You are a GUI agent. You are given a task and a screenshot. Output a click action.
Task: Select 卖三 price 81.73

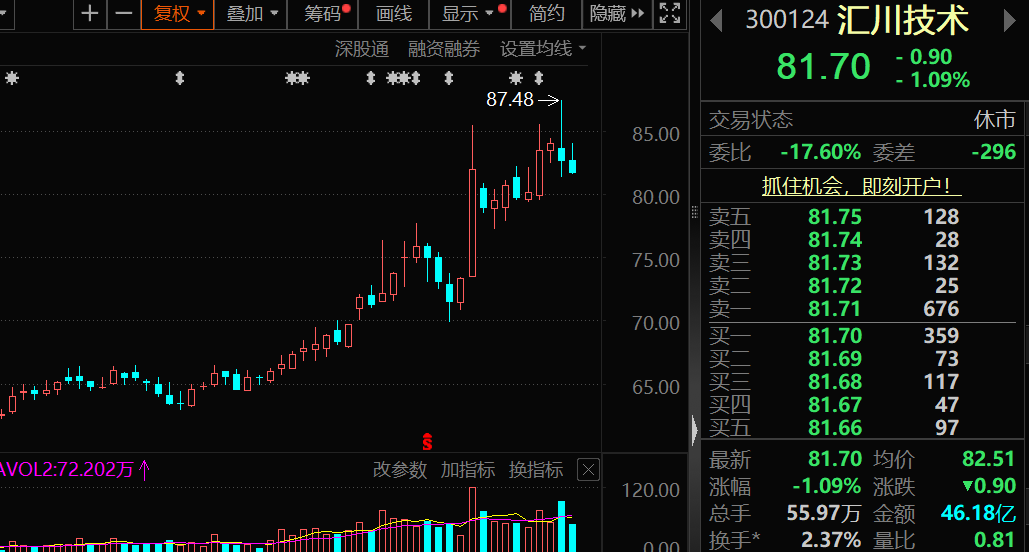[835, 263]
